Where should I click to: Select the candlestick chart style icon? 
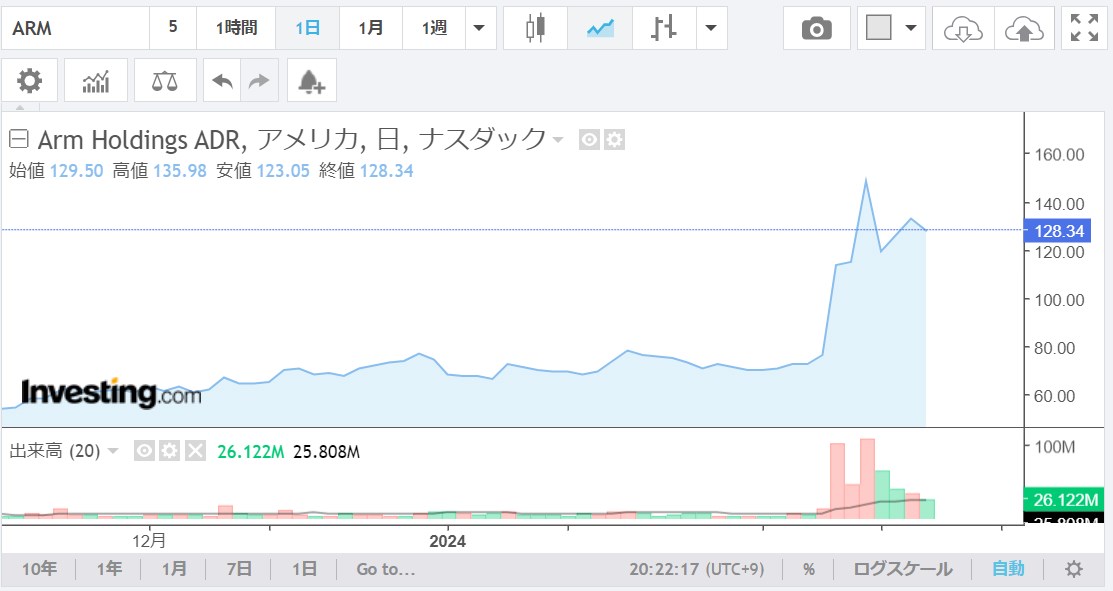pos(535,28)
